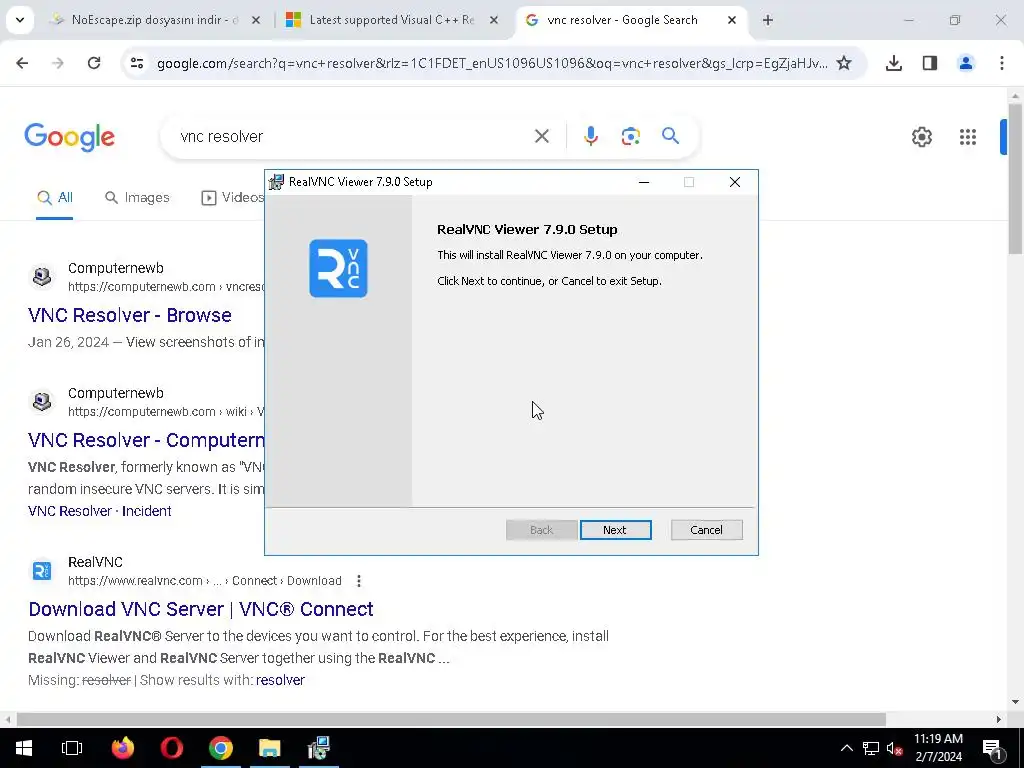Close the Visual C++ tab
The image size is (1024, 768).
click(494, 20)
